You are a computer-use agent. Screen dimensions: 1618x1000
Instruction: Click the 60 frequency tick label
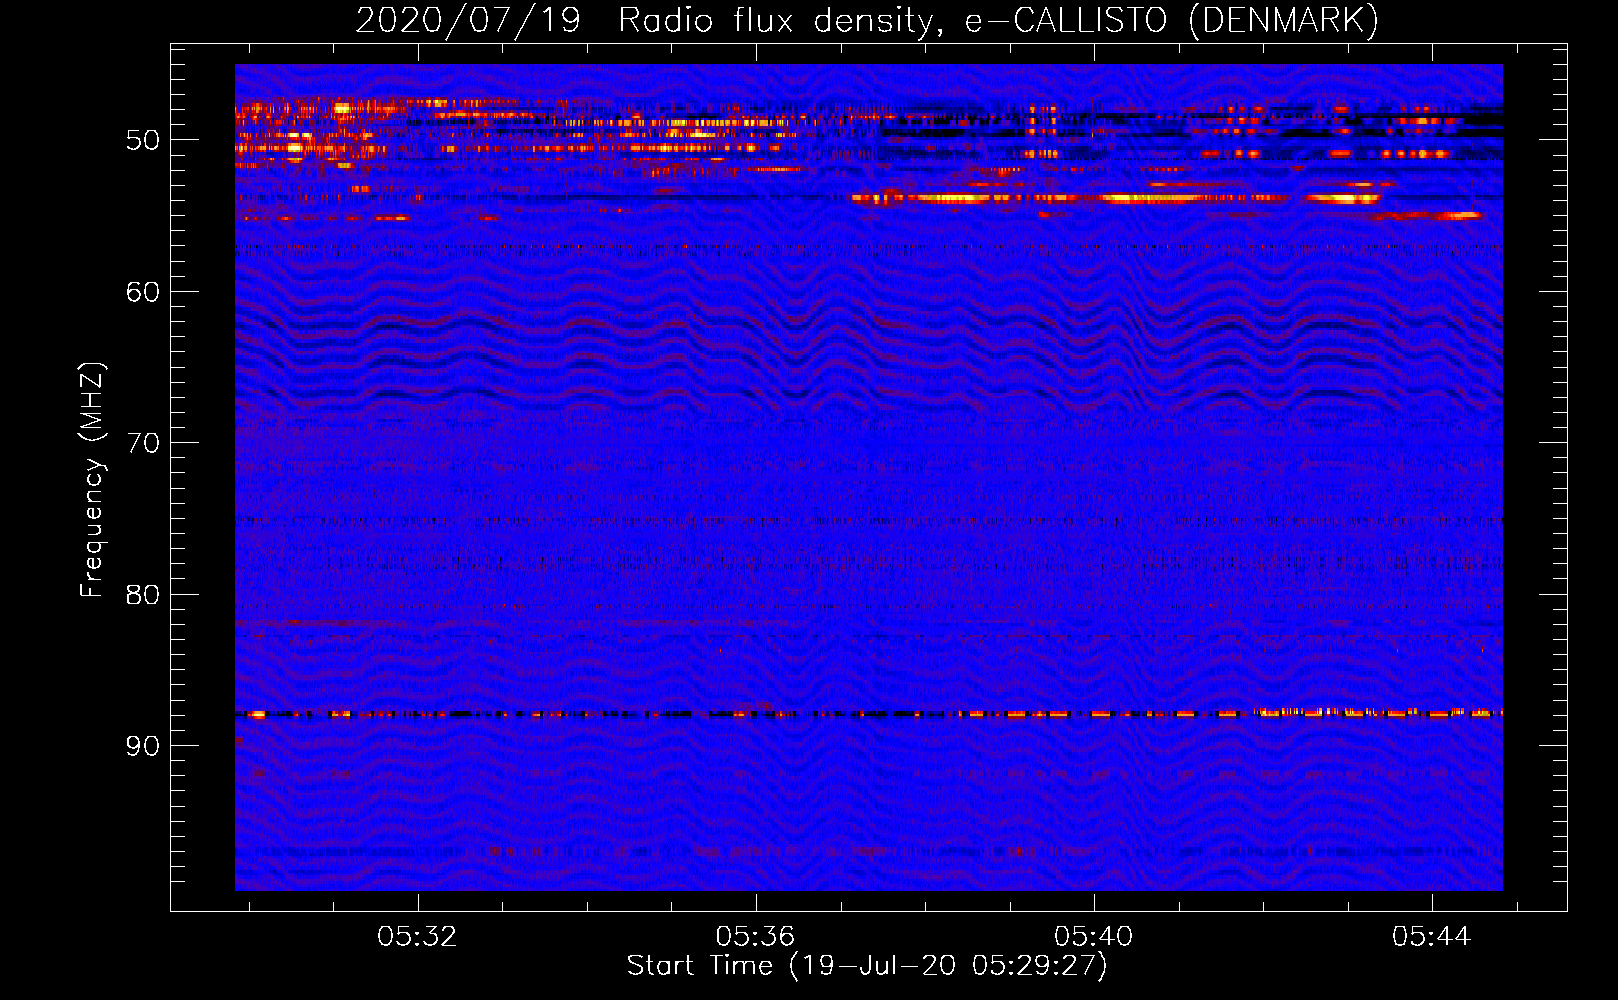[143, 292]
